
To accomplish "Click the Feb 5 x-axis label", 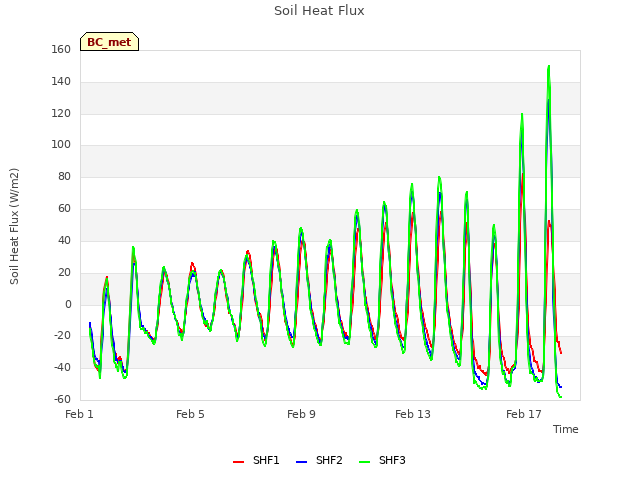I will (190, 414).
